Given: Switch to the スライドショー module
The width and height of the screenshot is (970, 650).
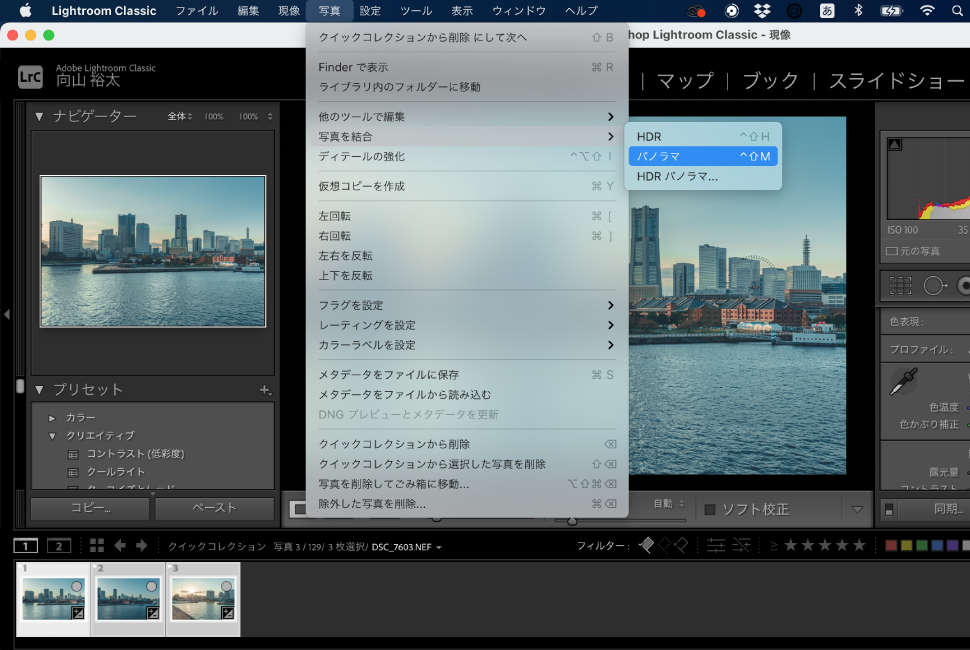Looking at the screenshot, I should click(x=896, y=80).
